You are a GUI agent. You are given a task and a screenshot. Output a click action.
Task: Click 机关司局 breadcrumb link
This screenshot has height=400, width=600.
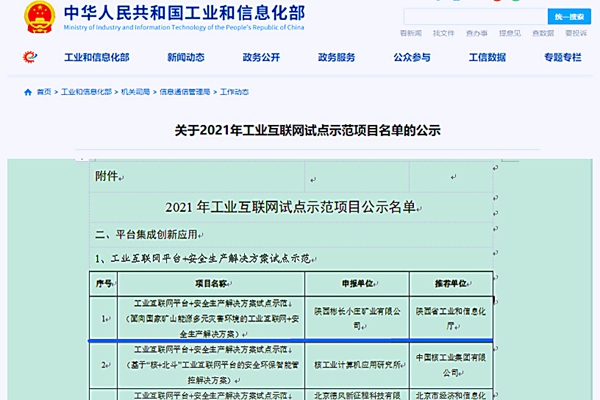click(x=135, y=92)
